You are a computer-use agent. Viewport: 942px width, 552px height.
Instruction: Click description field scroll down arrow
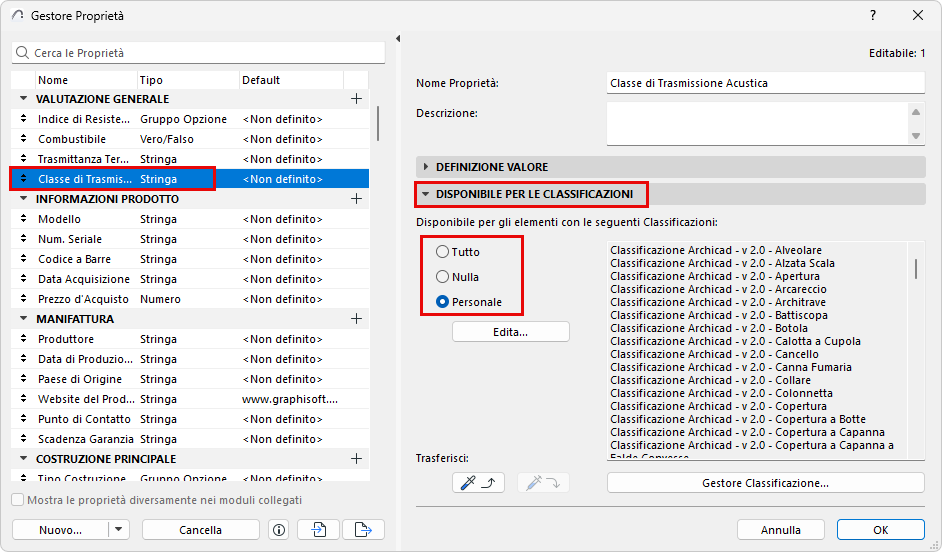click(916, 136)
